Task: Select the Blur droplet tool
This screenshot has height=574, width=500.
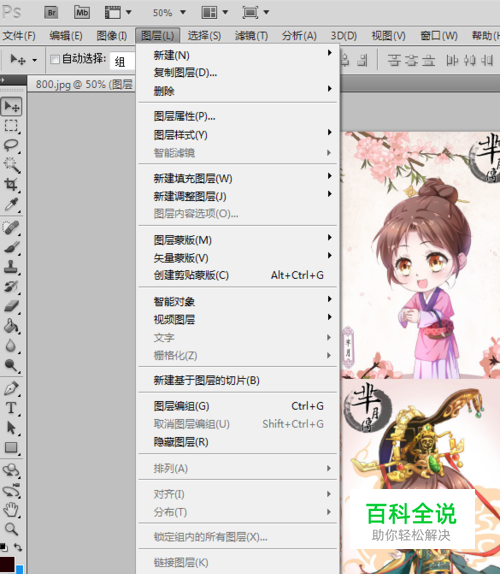Action: coord(11,345)
